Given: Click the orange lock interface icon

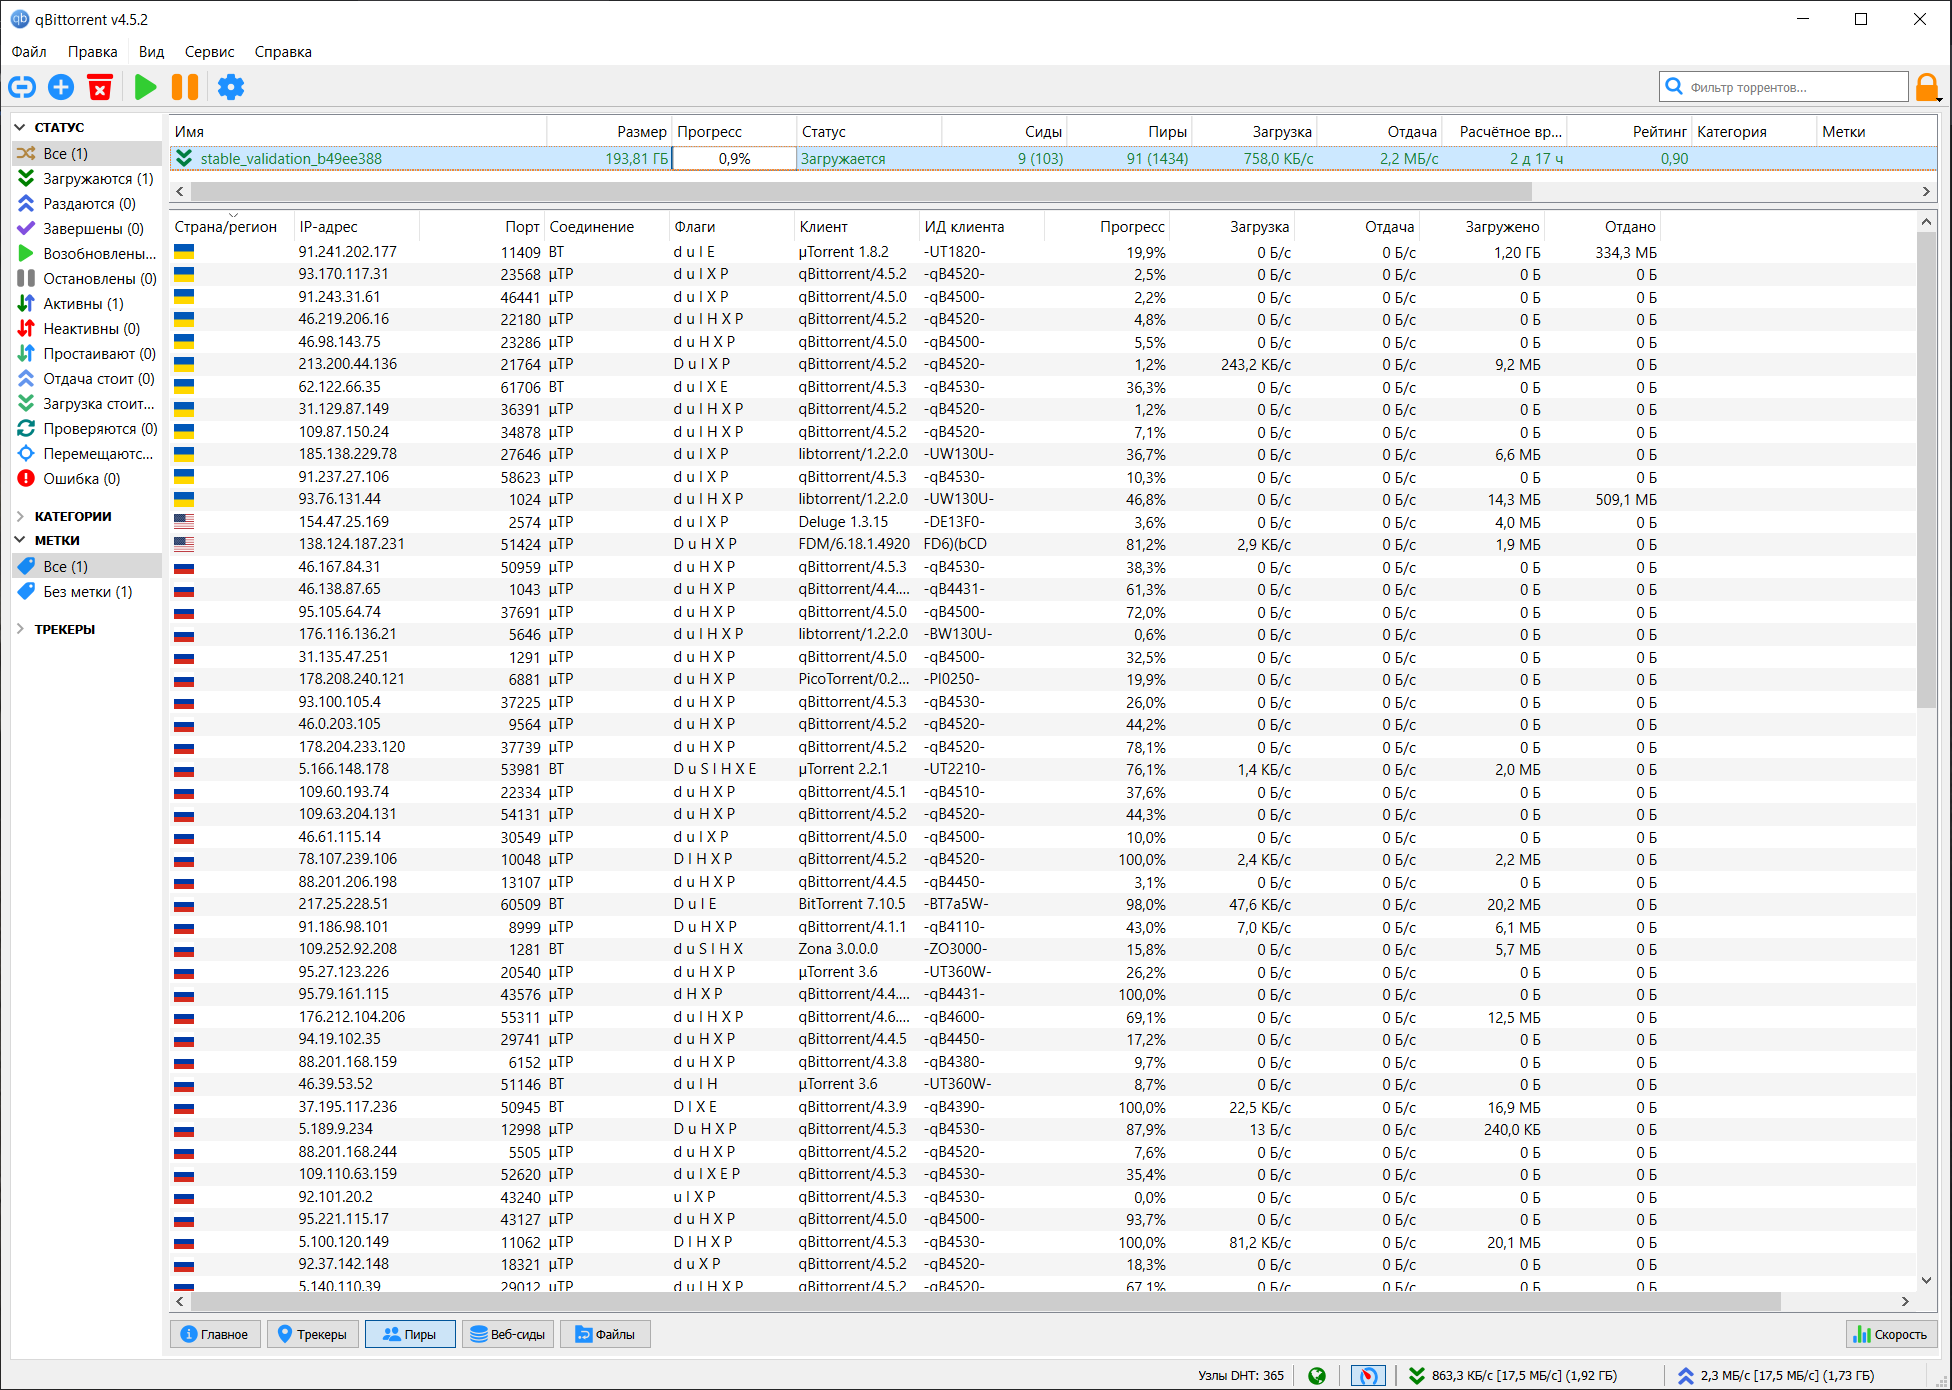Looking at the screenshot, I should point(1927,87).
